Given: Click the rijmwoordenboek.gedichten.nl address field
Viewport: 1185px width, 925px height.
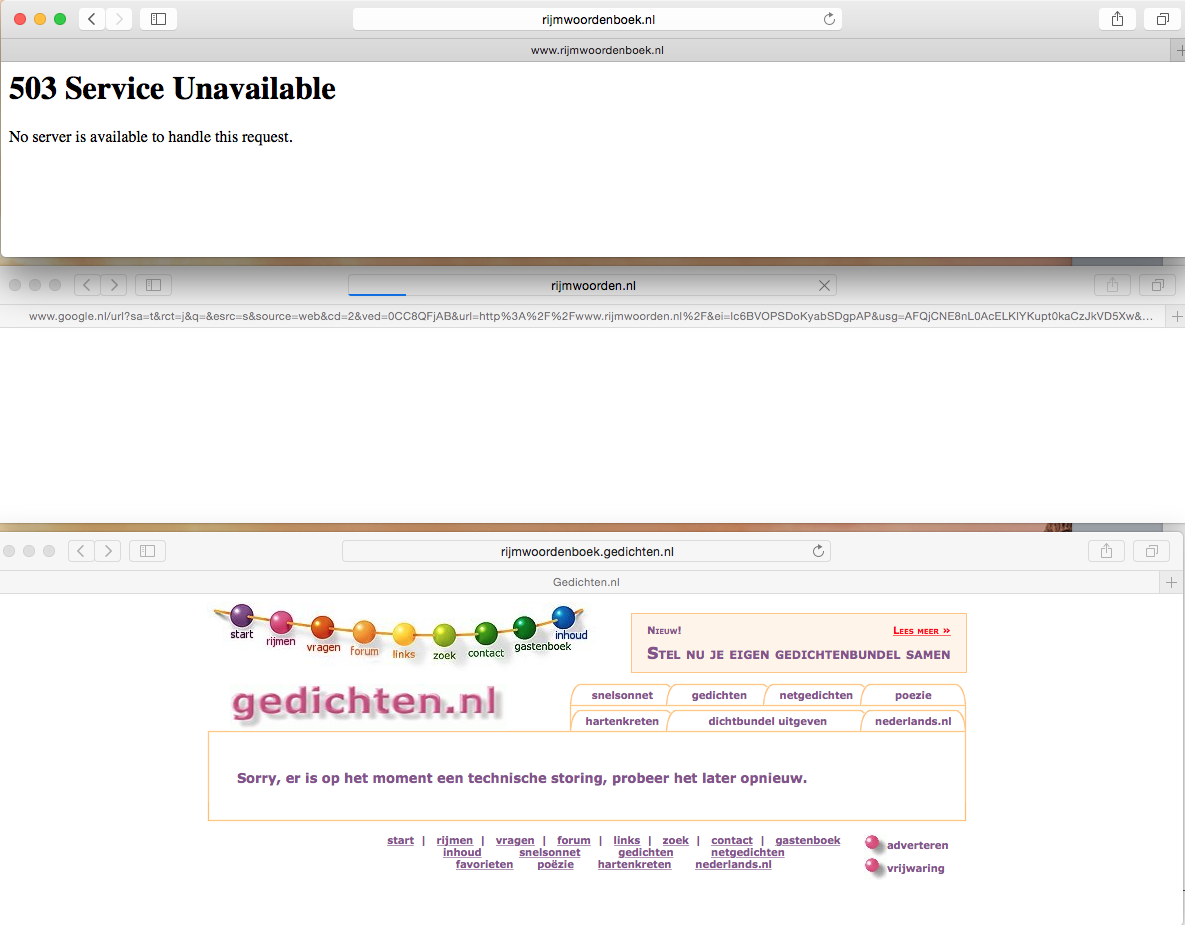Looking at the screenshot, I should coord(586,552).
